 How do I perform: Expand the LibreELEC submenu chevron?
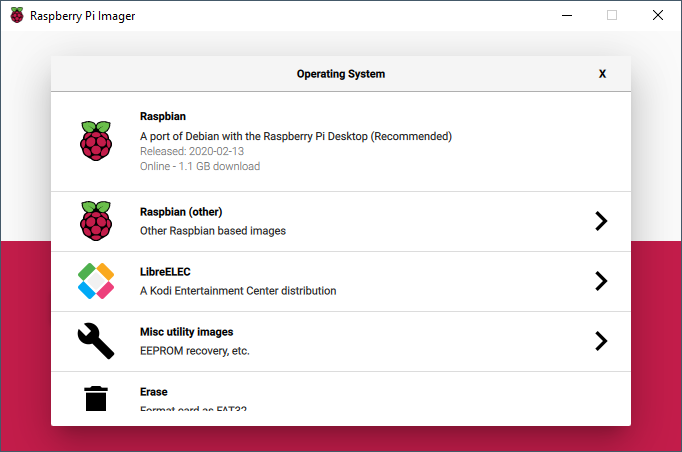pyautogui.click(x=601, y=281)
